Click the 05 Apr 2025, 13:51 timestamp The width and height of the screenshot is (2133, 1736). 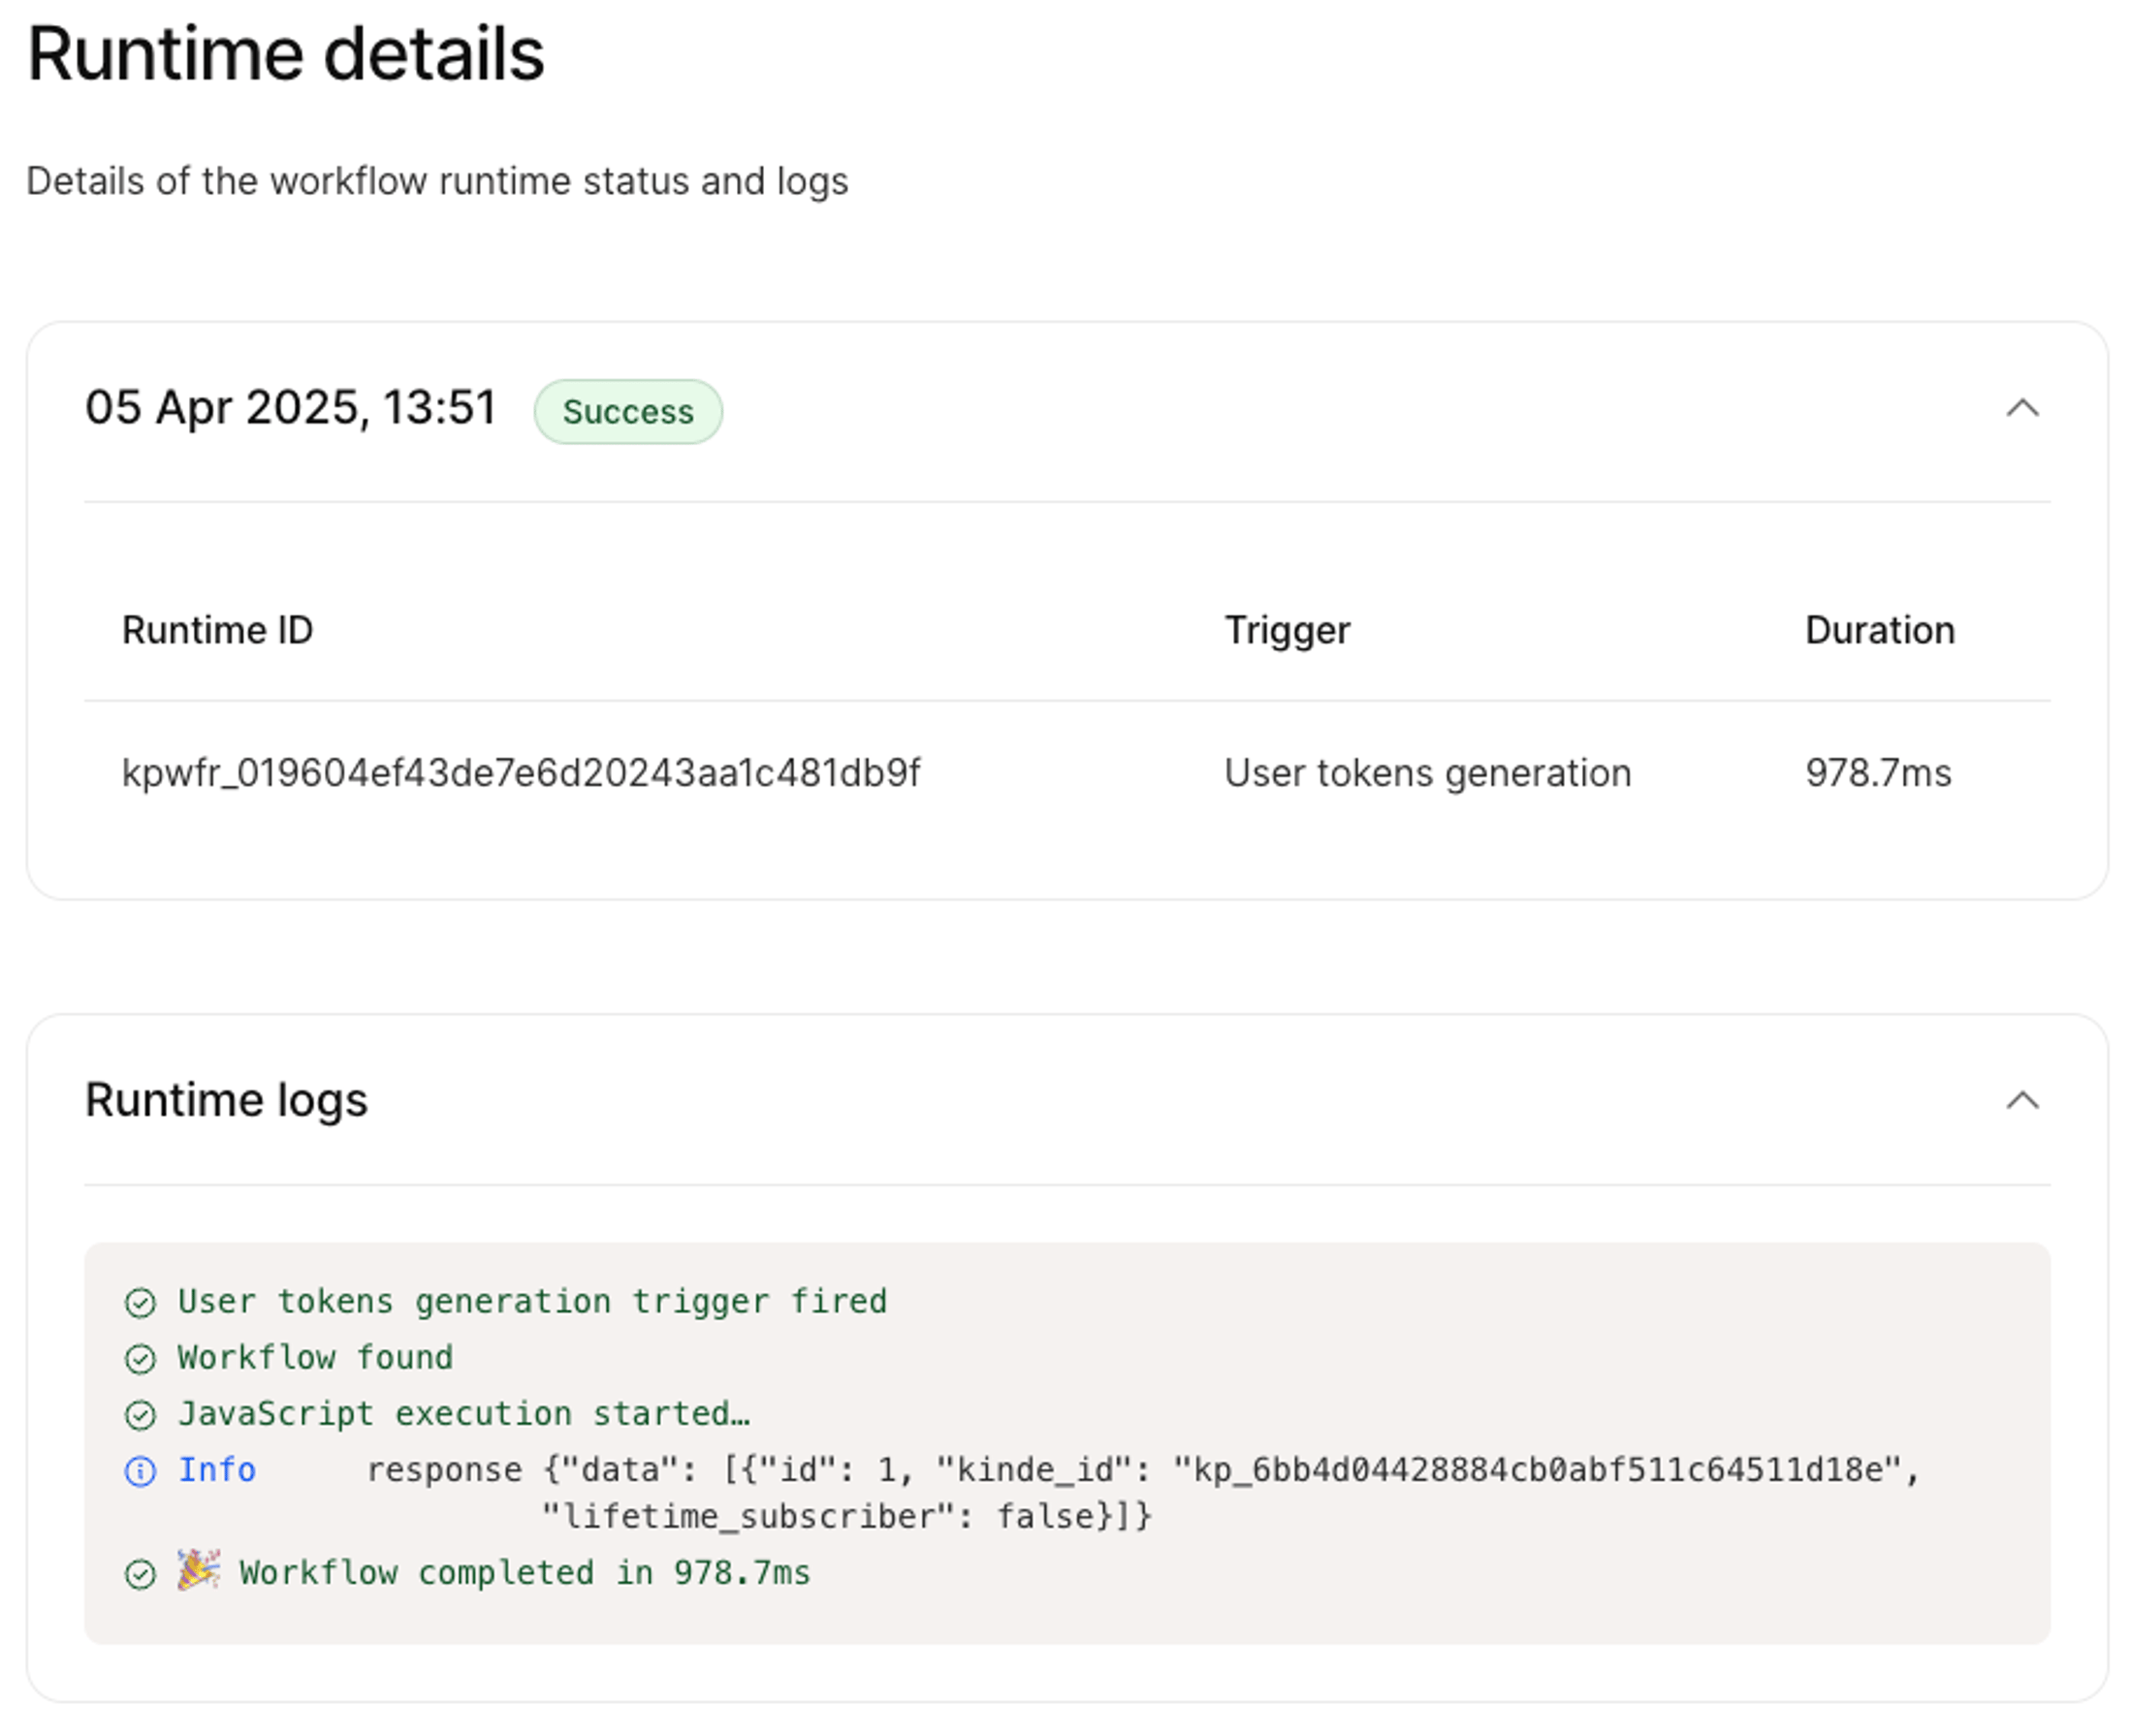pos(290,408)
